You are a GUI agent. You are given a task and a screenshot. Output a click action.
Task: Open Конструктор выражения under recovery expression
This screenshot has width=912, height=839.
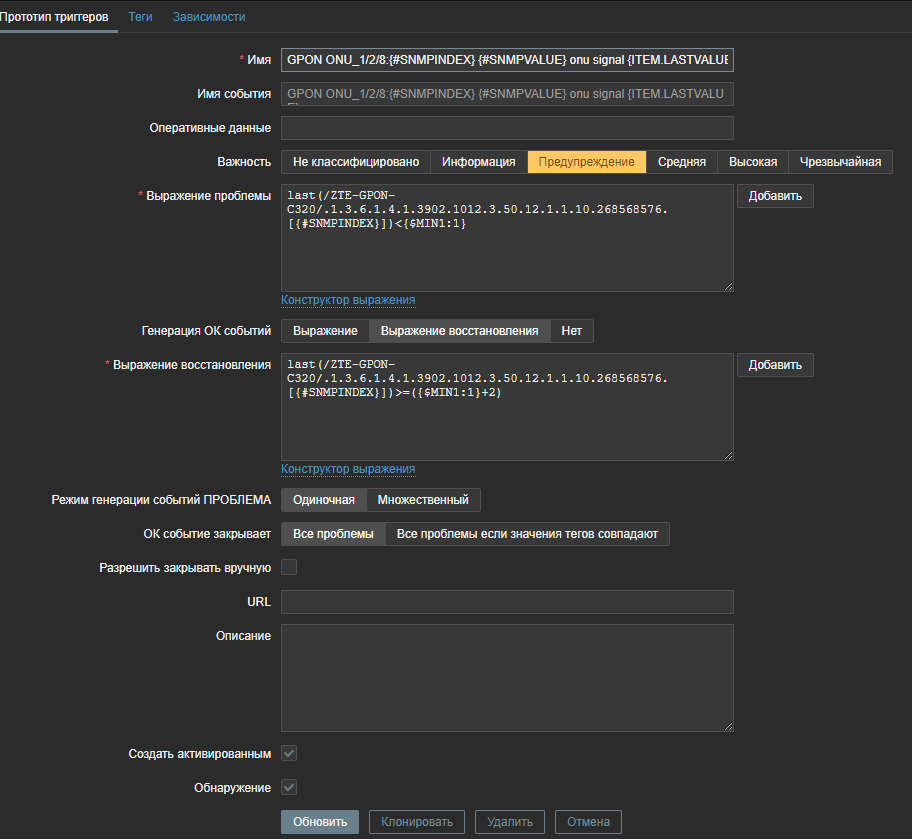click(x=348, y=469)
